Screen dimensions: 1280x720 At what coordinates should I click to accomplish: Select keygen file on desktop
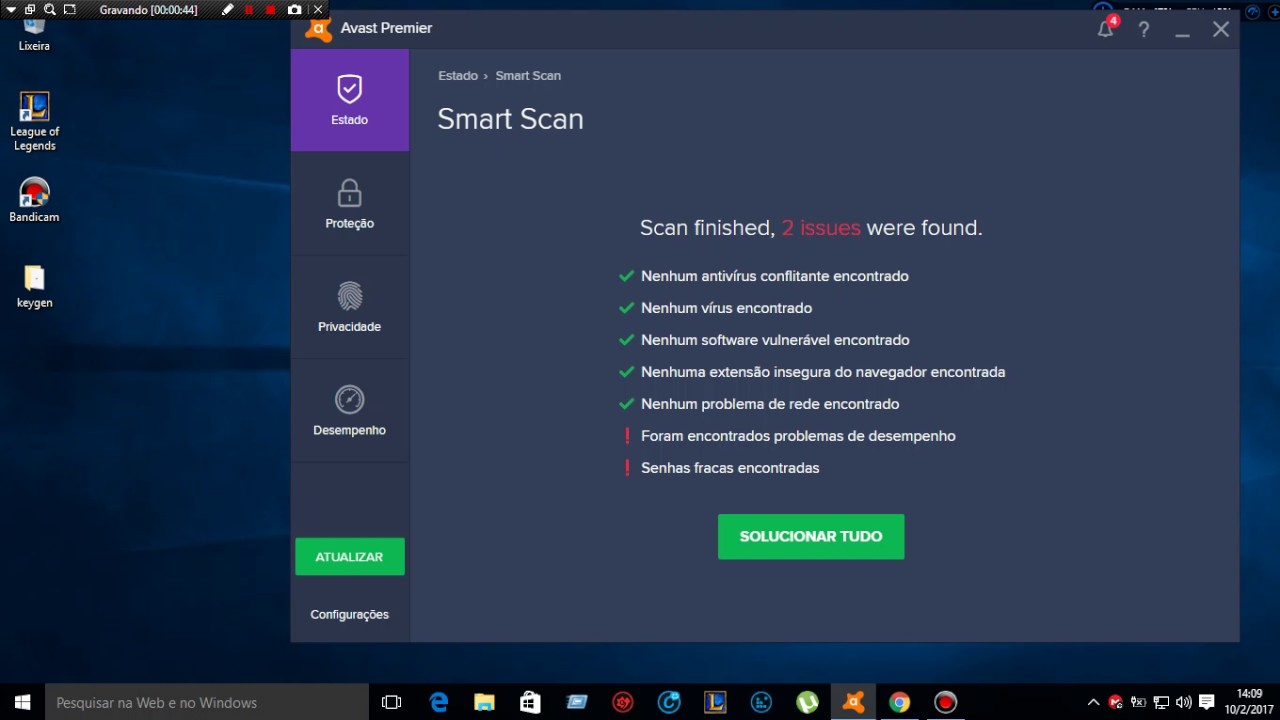point(35,286)
